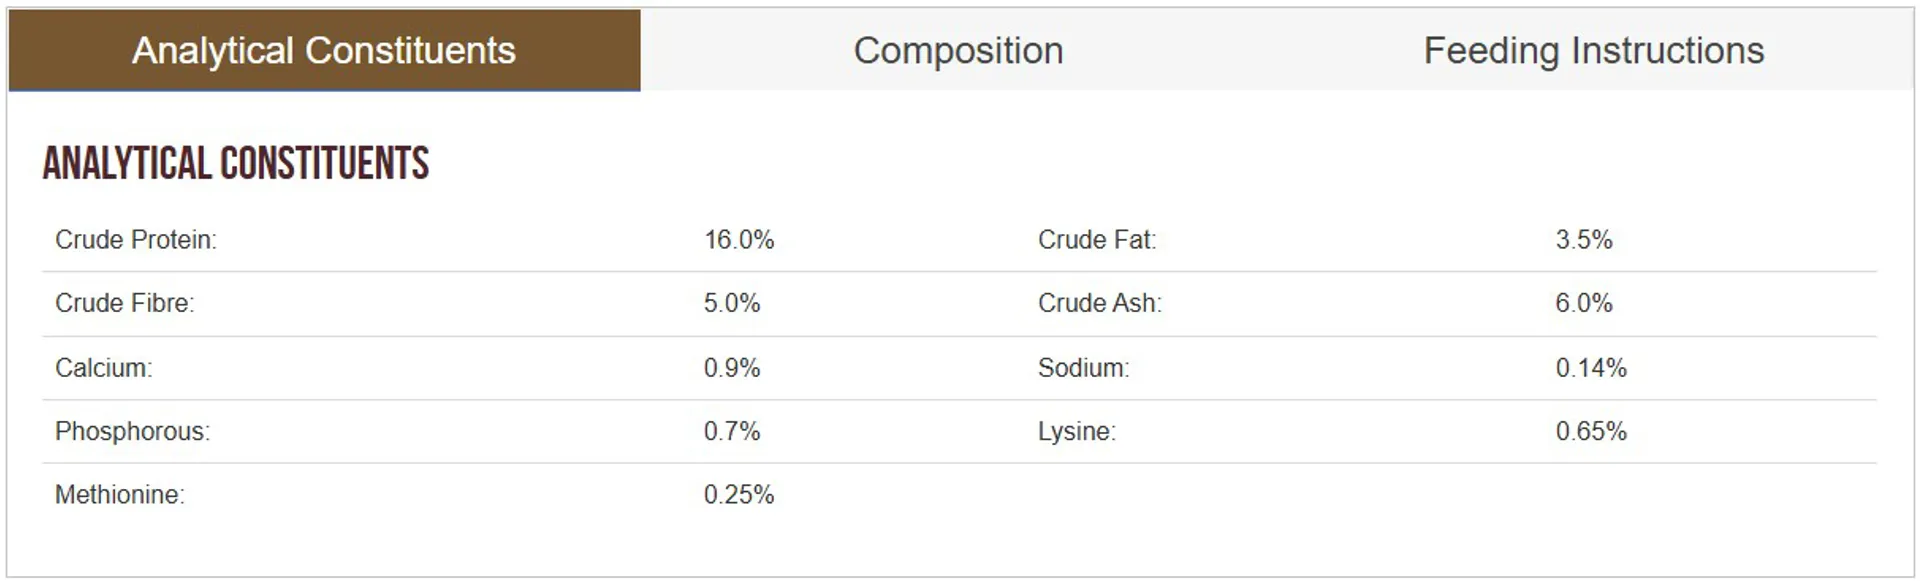
Task: Click the 0.14% sodium value
Action: pyautogui.click(x=1591, y=368)
